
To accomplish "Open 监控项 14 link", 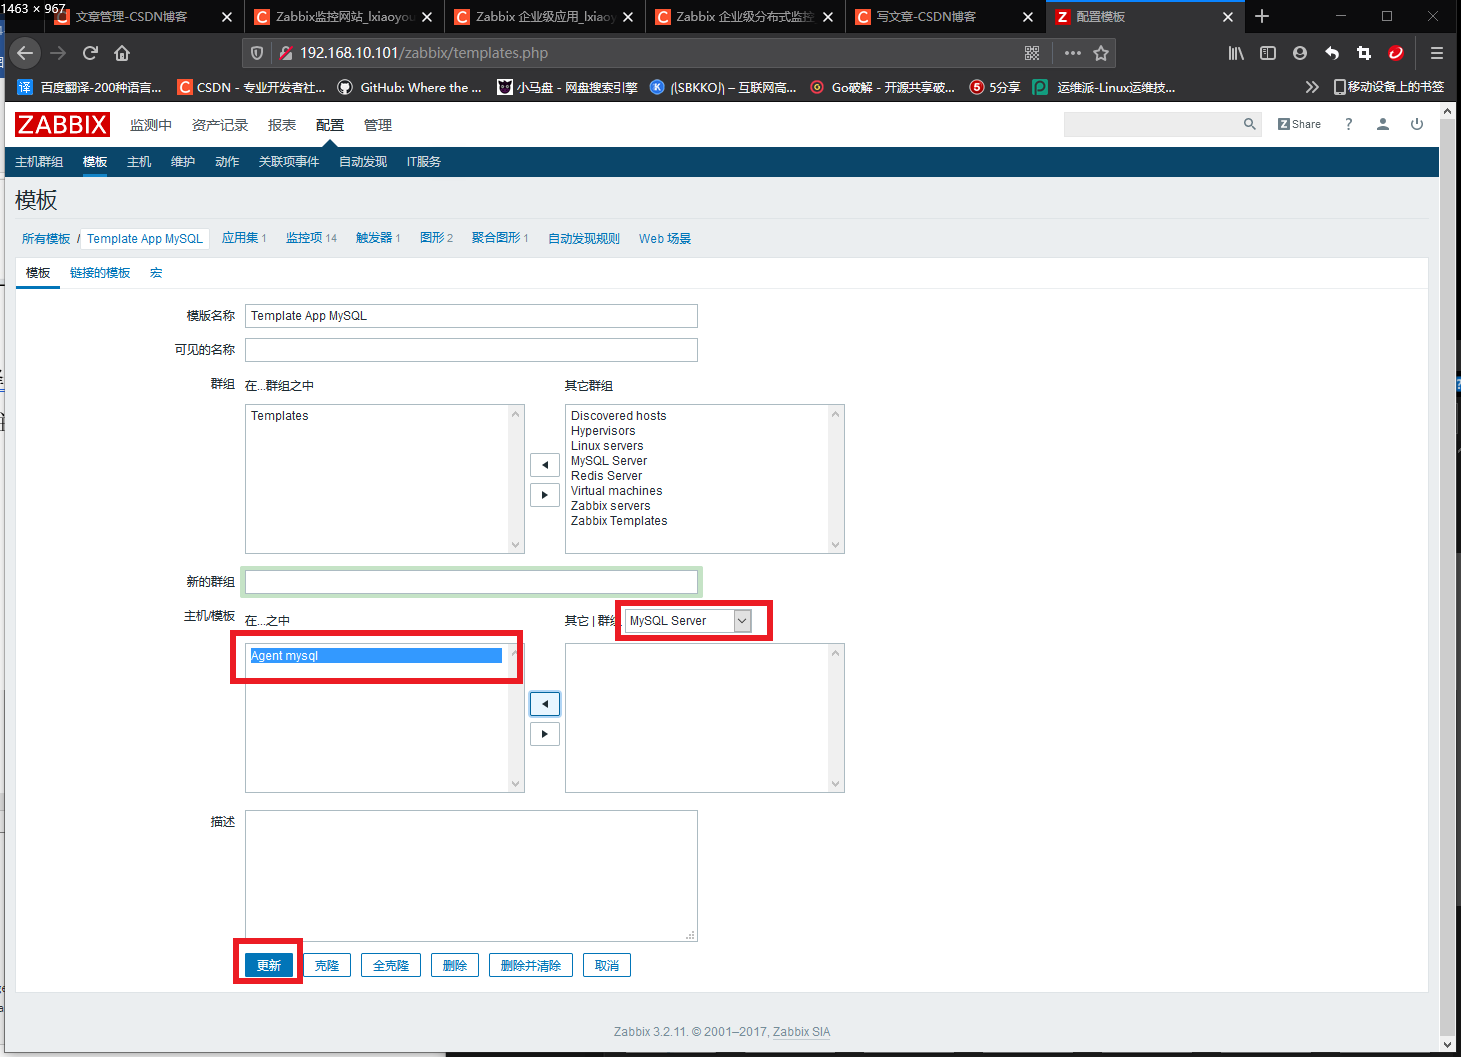I will 311,238.
